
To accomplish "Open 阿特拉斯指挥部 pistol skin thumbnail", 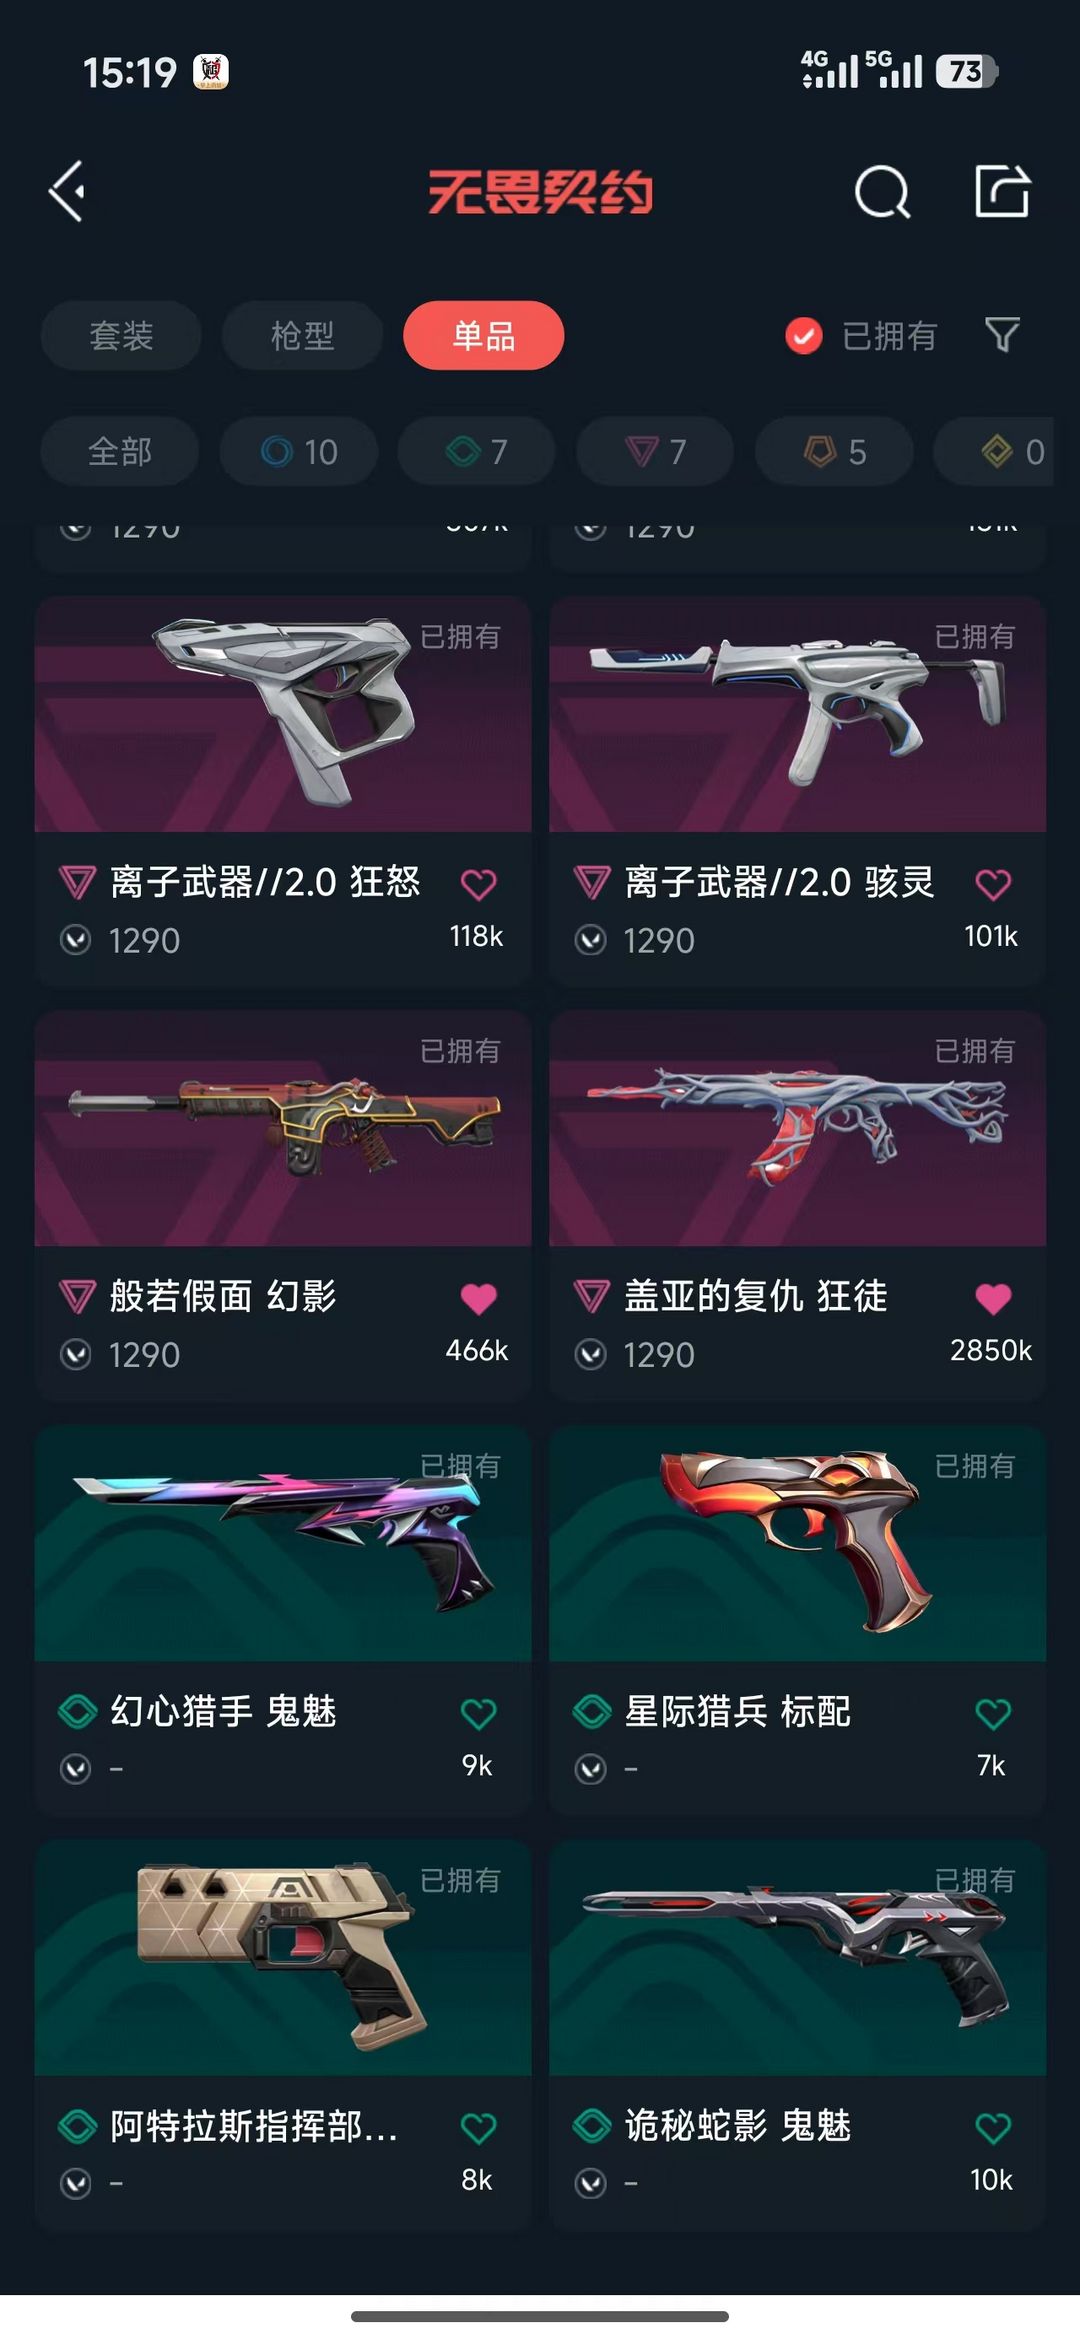I will coord(283,1957).
